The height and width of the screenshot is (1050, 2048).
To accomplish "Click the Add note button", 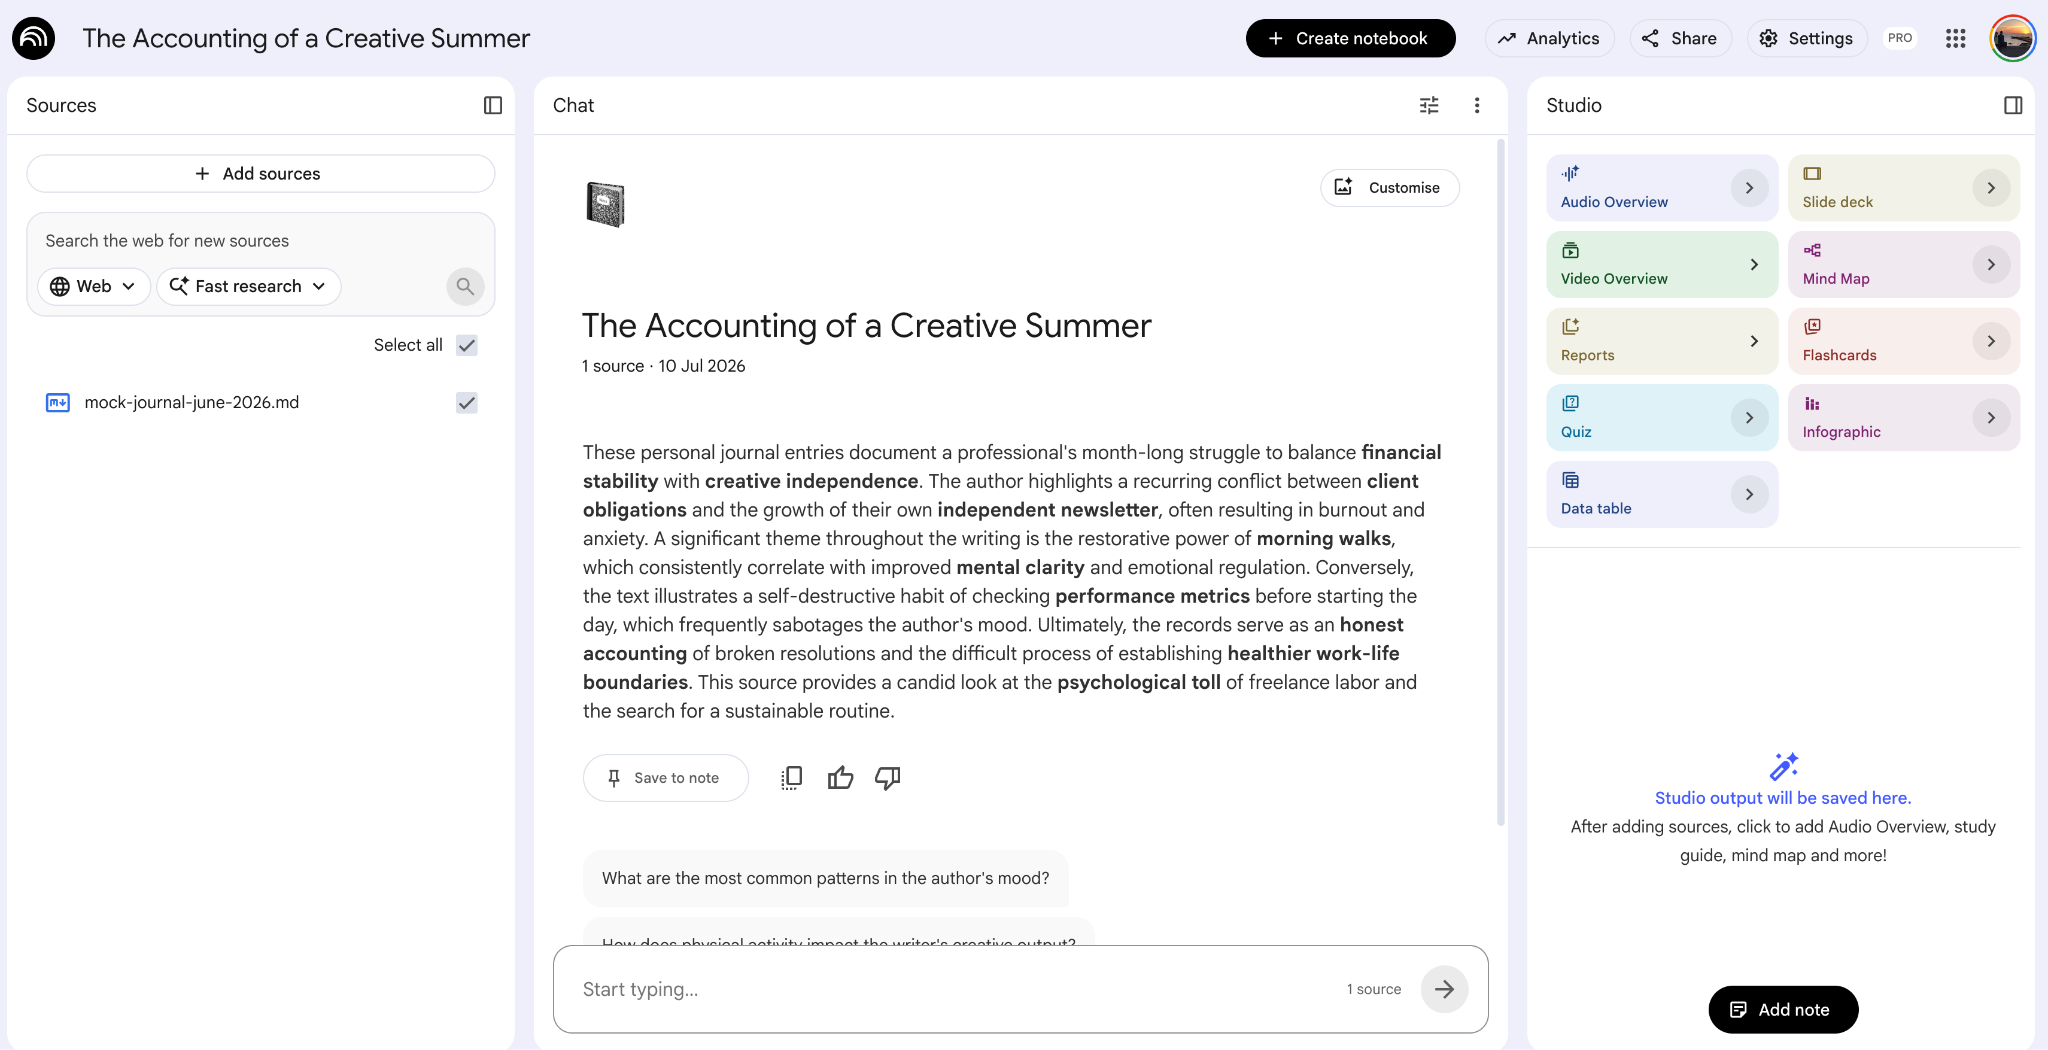I will click(1783, 1010).
